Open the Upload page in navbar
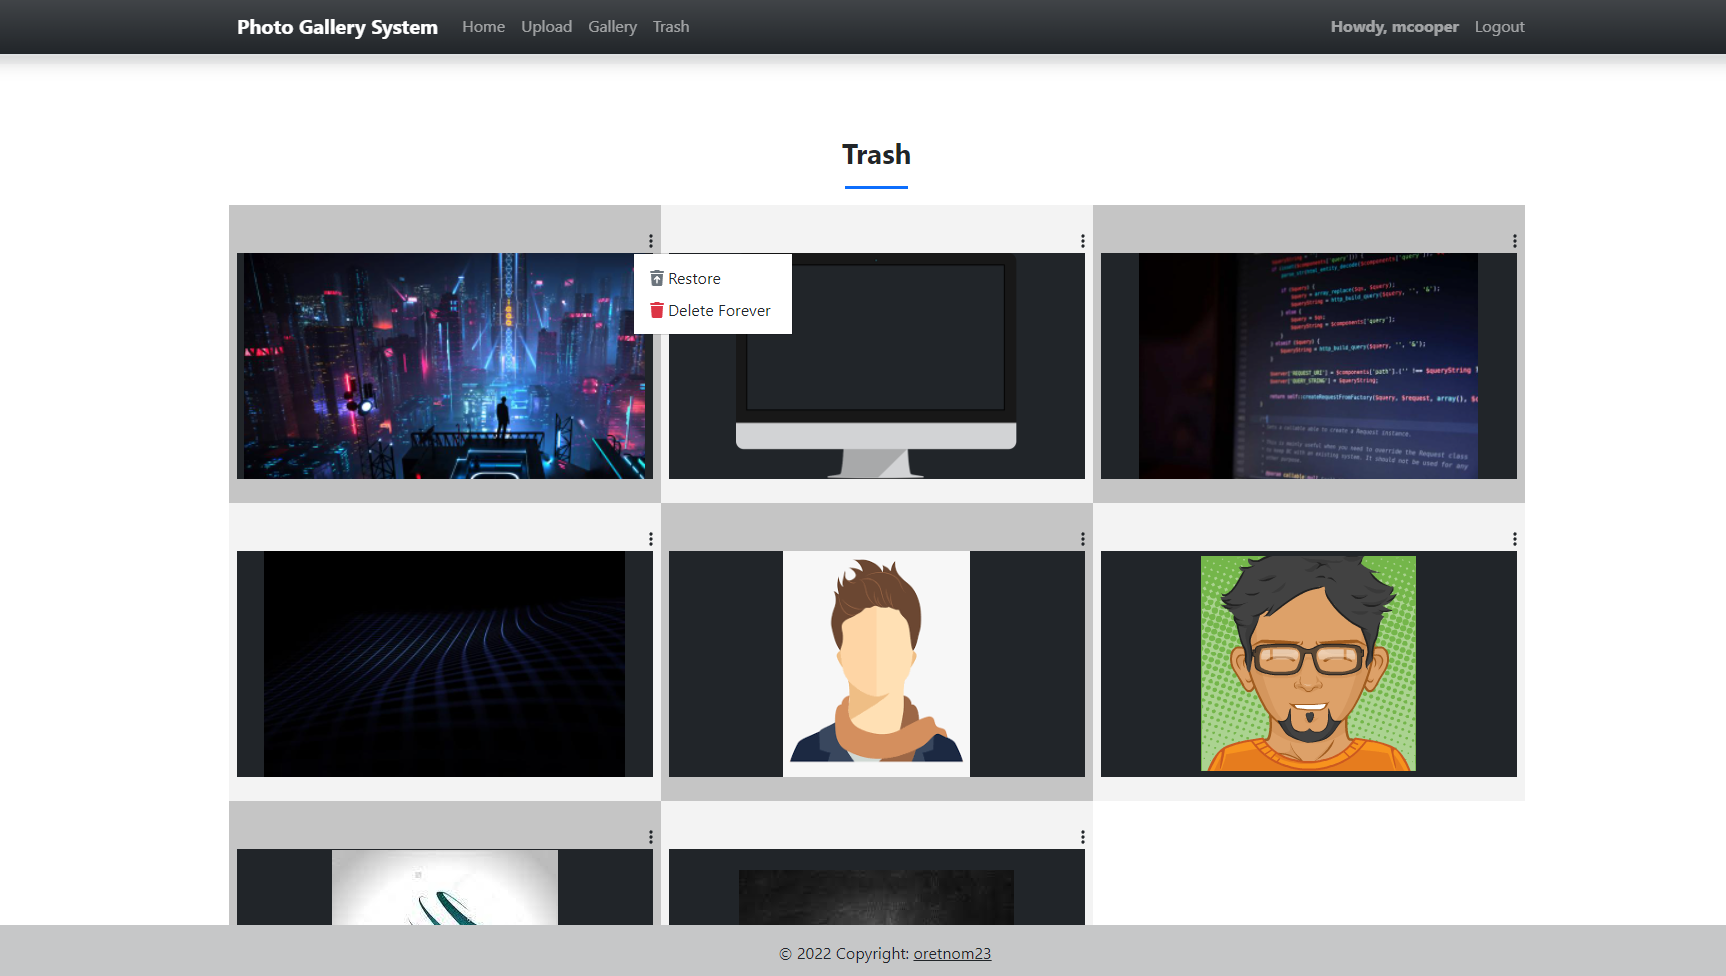Screen dimensions: 1726x976 [x=546, y=27]
